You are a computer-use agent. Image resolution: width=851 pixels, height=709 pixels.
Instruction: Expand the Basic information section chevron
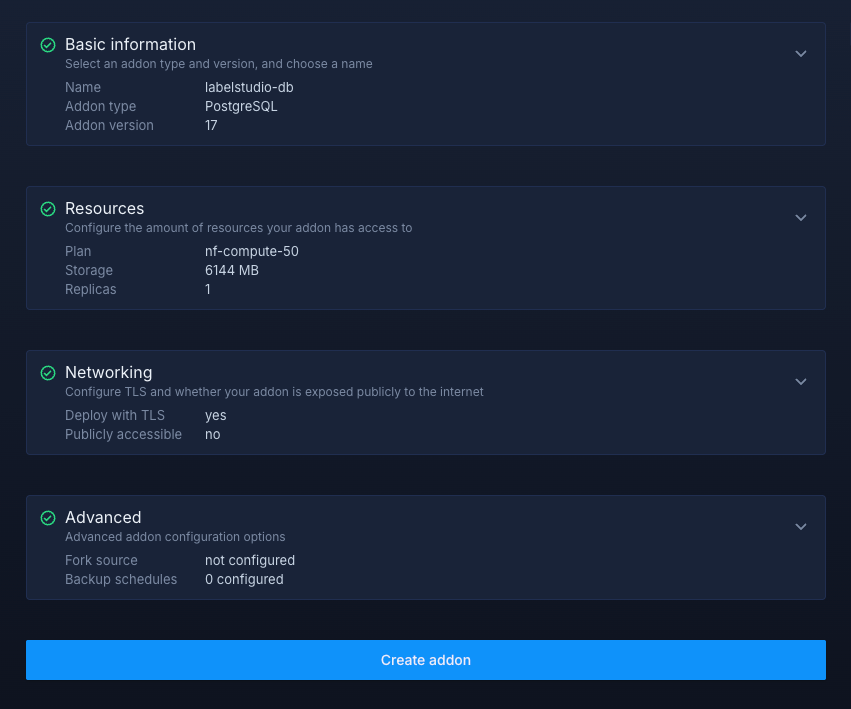click(800, 54)
